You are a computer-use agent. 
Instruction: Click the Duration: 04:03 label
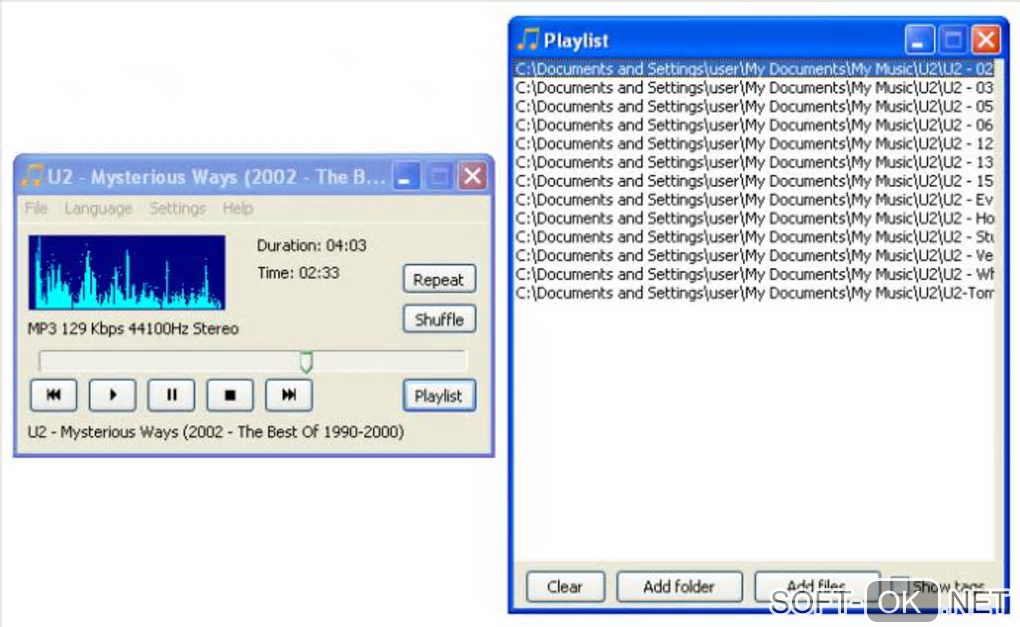[x=312, y=246]
